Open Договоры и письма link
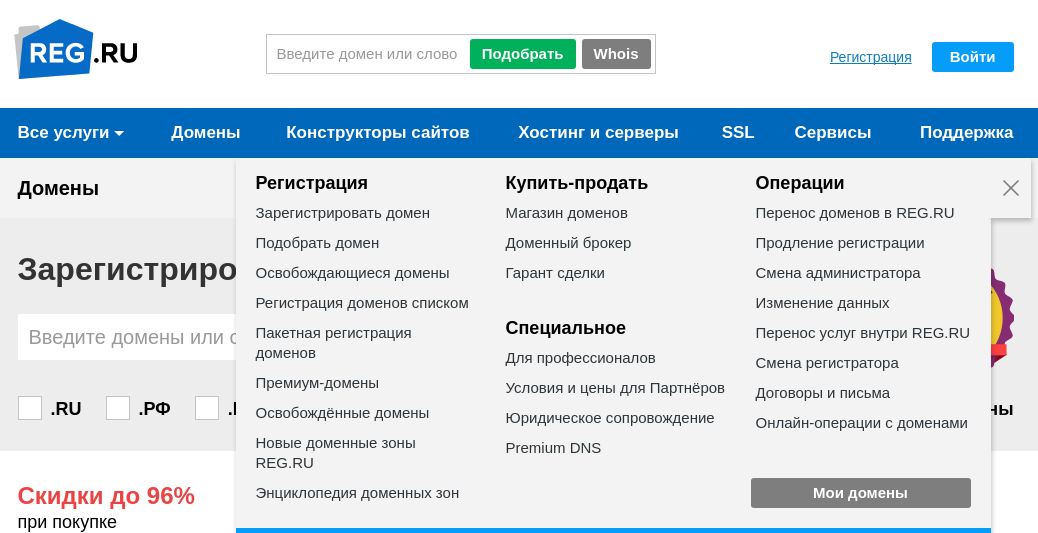Image resolution: width=1038 pixels, height=533 pixels. click(823, 393)
